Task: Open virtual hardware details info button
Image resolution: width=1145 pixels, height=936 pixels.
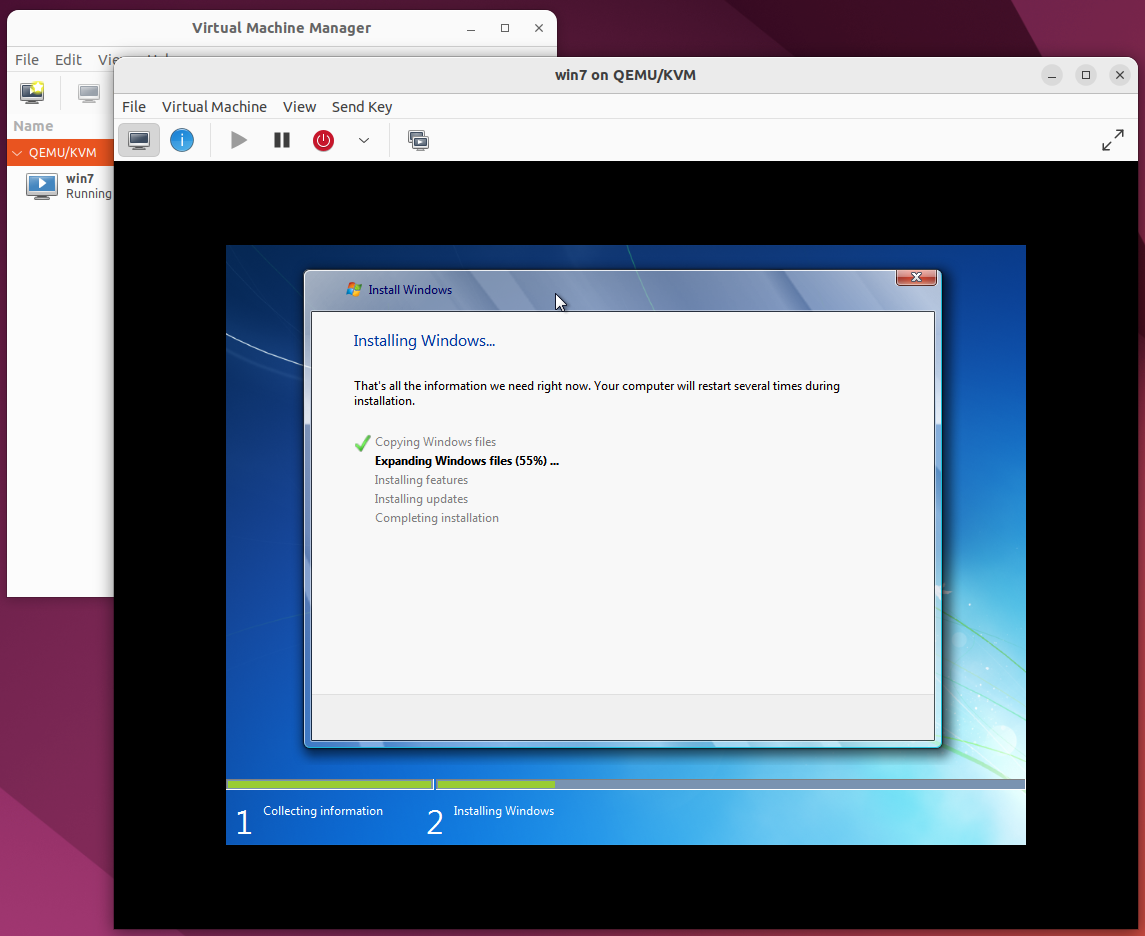Action: tap(182, 140)
